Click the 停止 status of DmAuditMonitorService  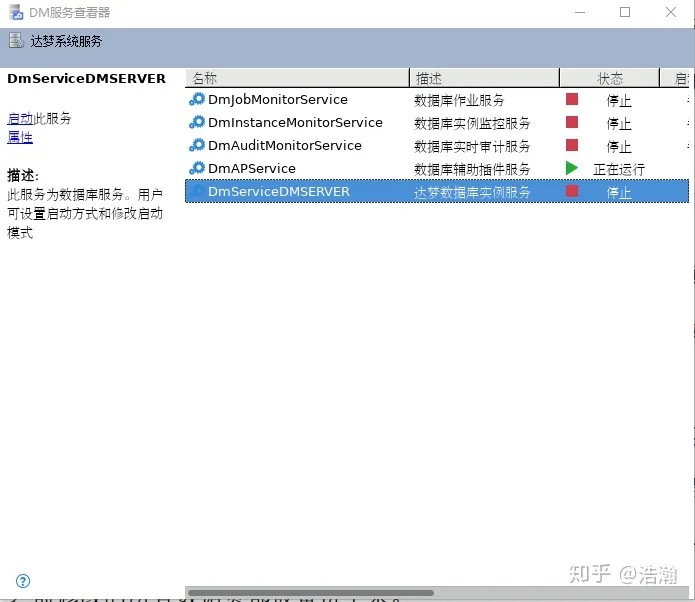619,147
